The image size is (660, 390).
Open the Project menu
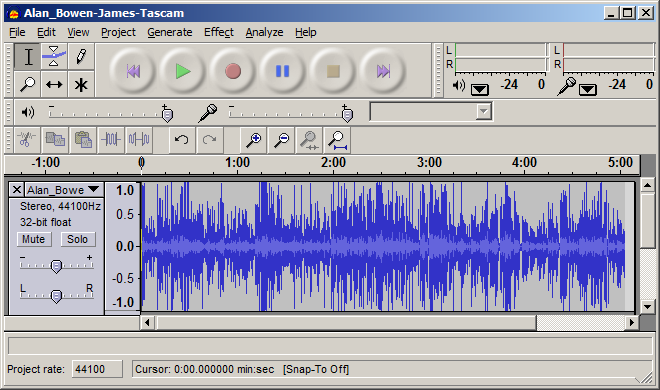[118, 32]
